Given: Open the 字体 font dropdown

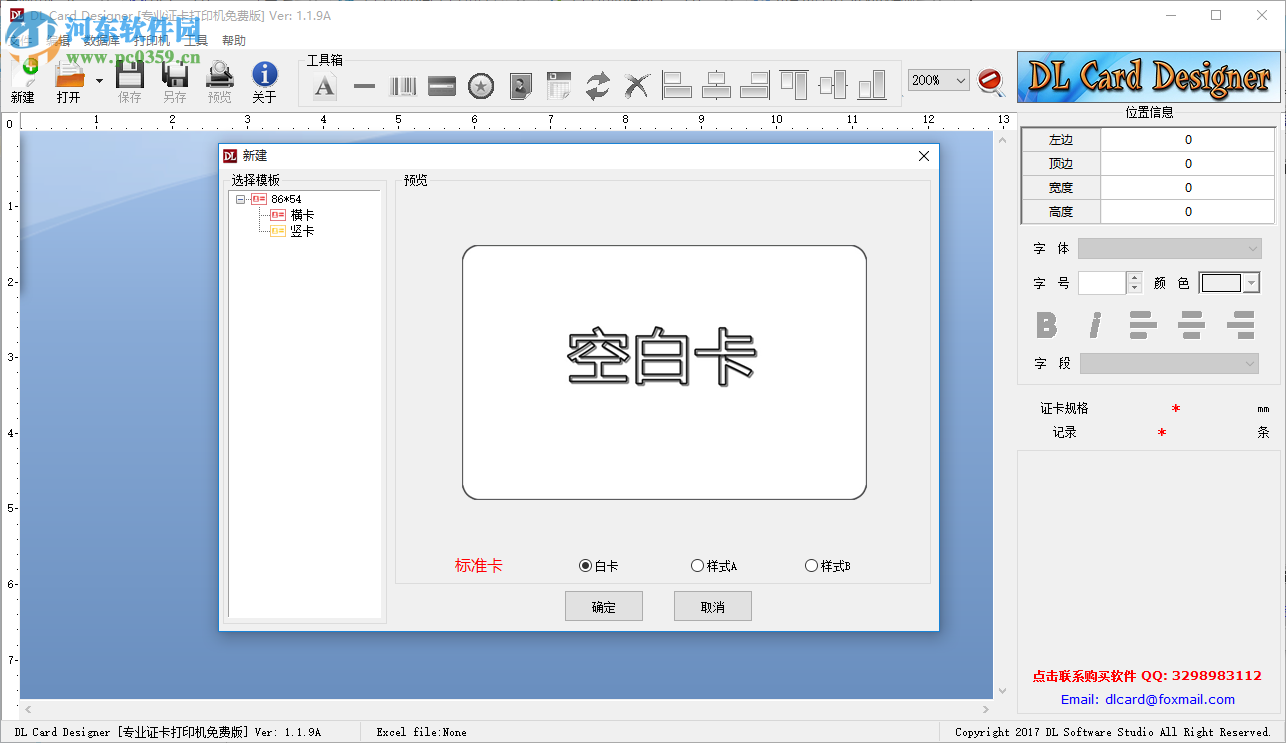Looking at the screenshot, I should pos(1253,248).
